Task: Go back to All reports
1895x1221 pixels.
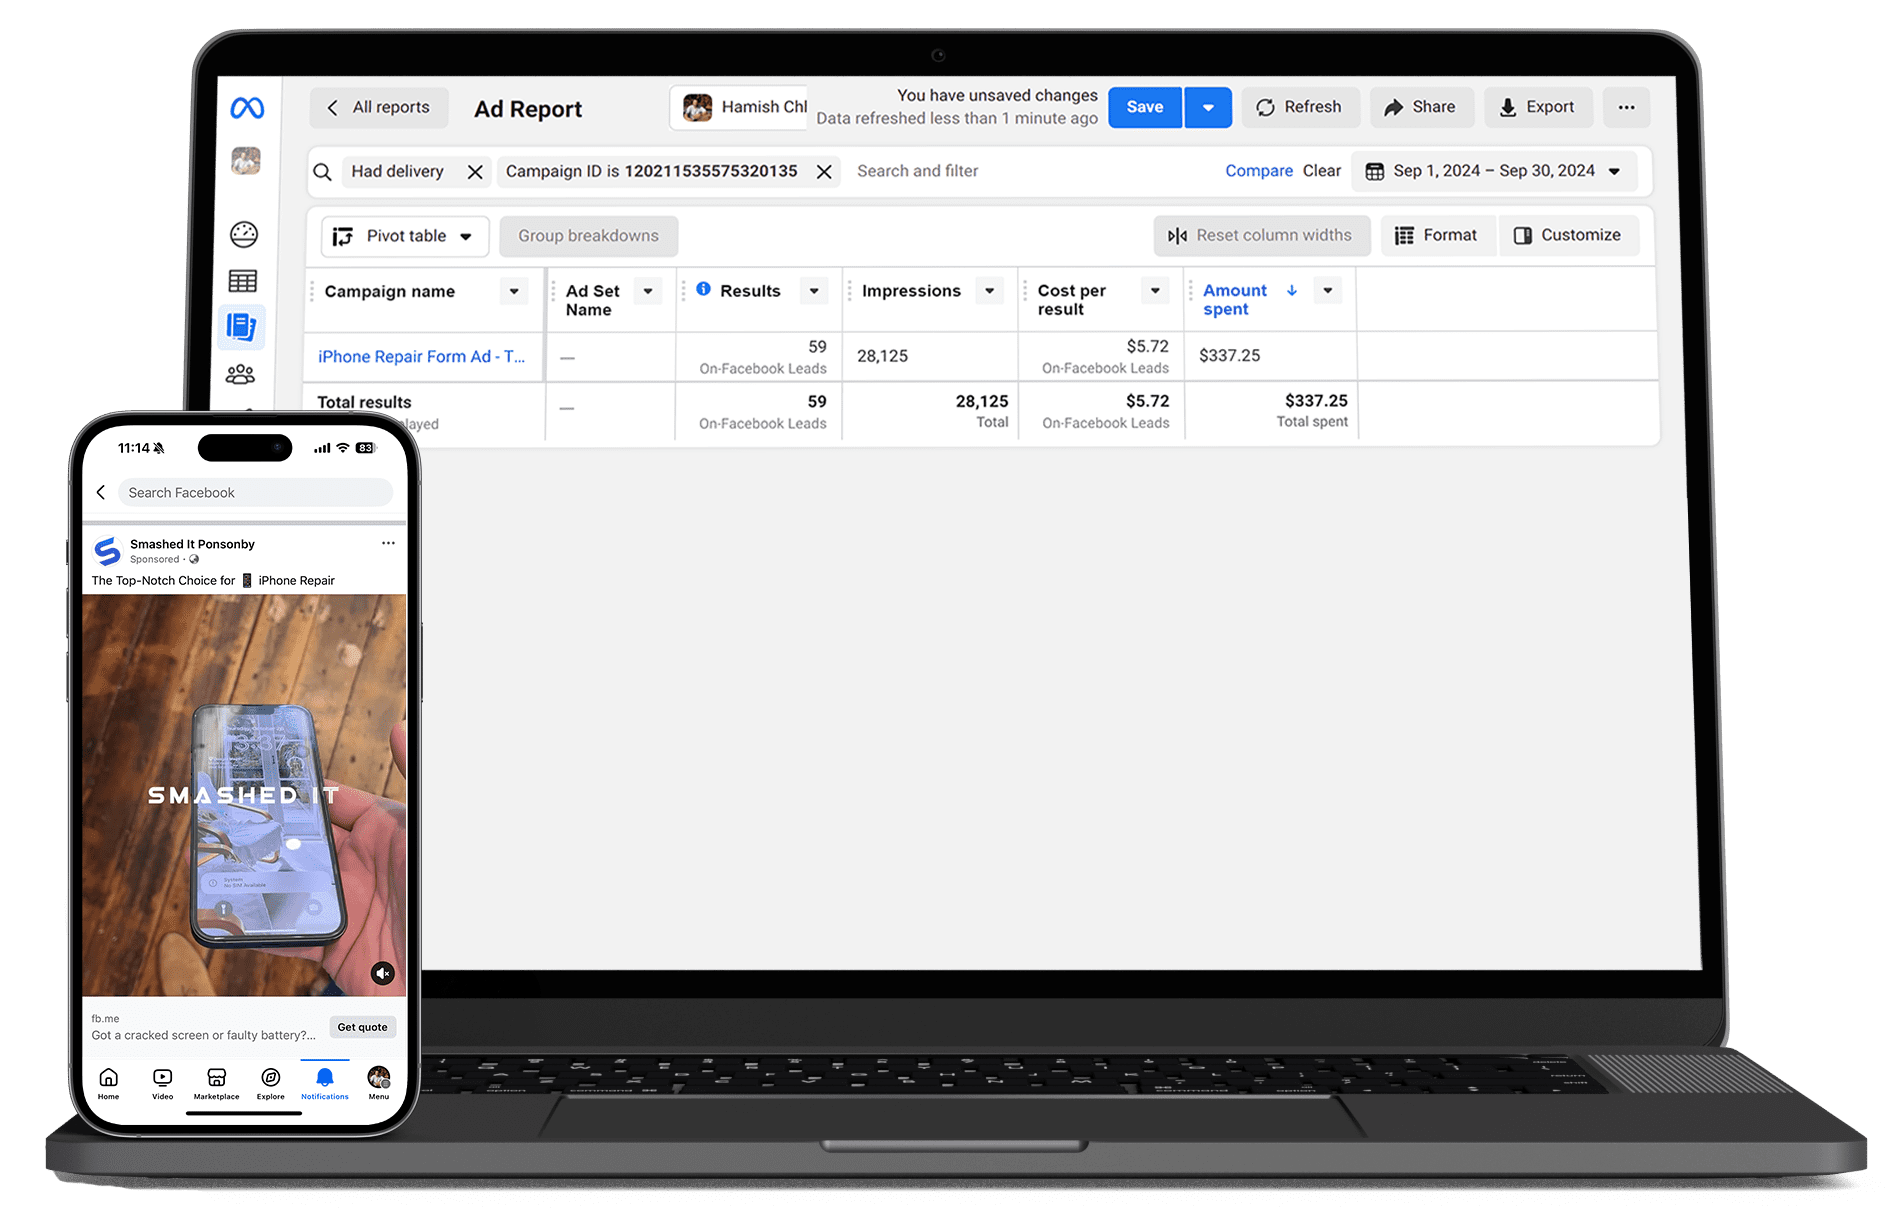Action: pyautogui.click(x=378, y=107)
